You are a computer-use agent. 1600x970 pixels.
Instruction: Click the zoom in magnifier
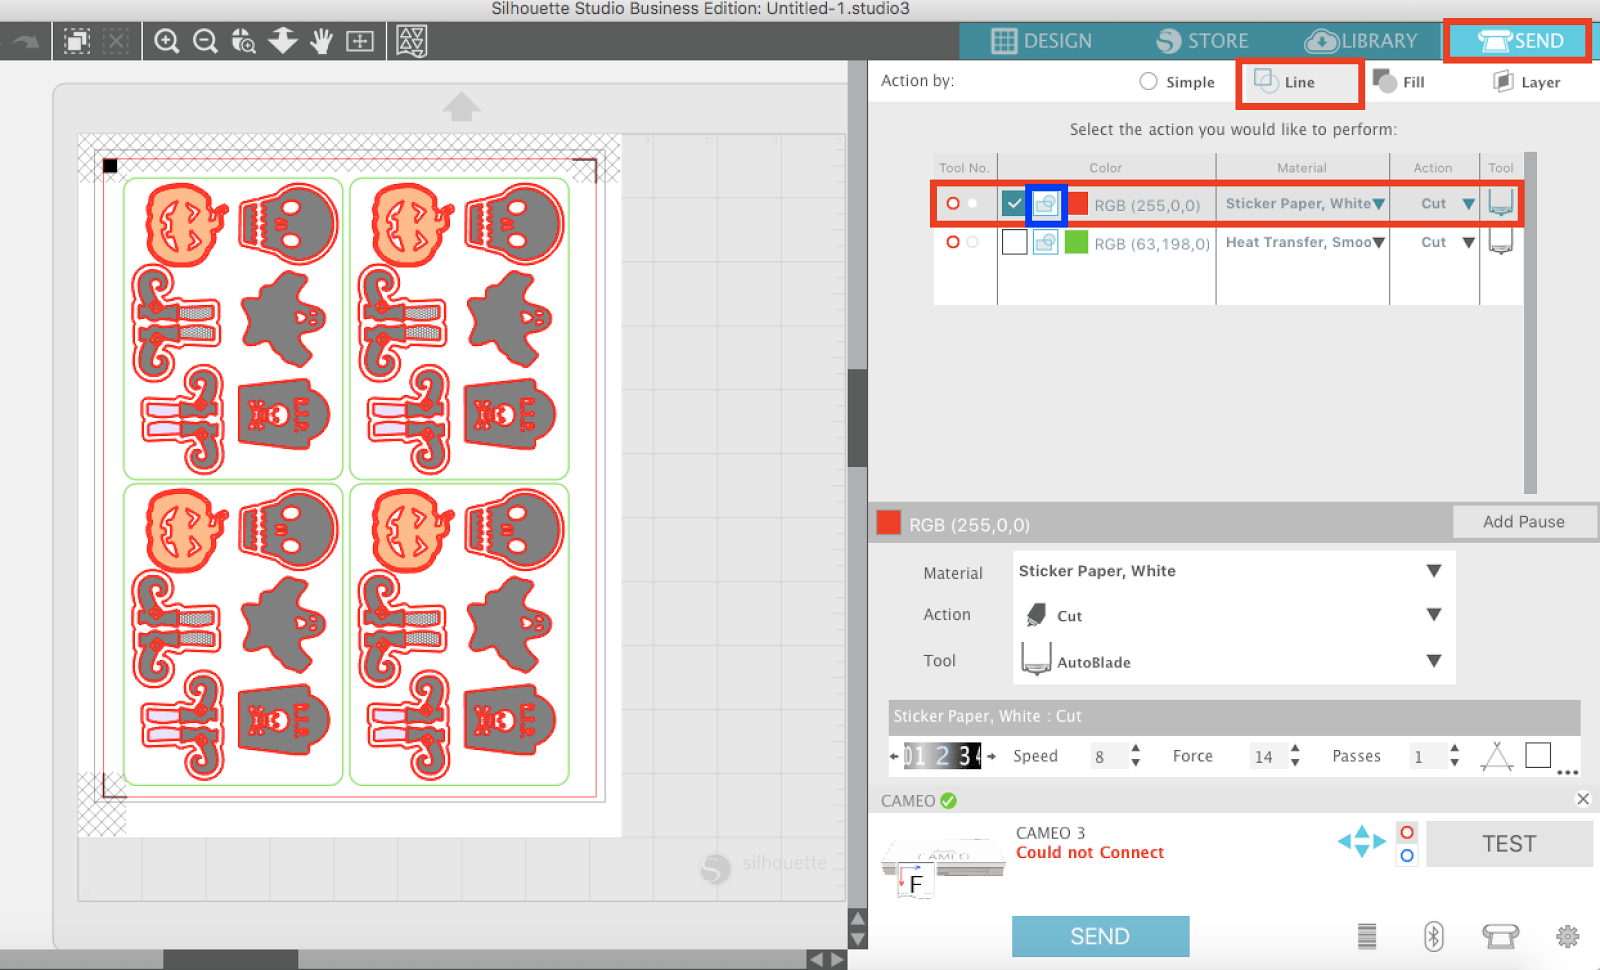point(167,41)
